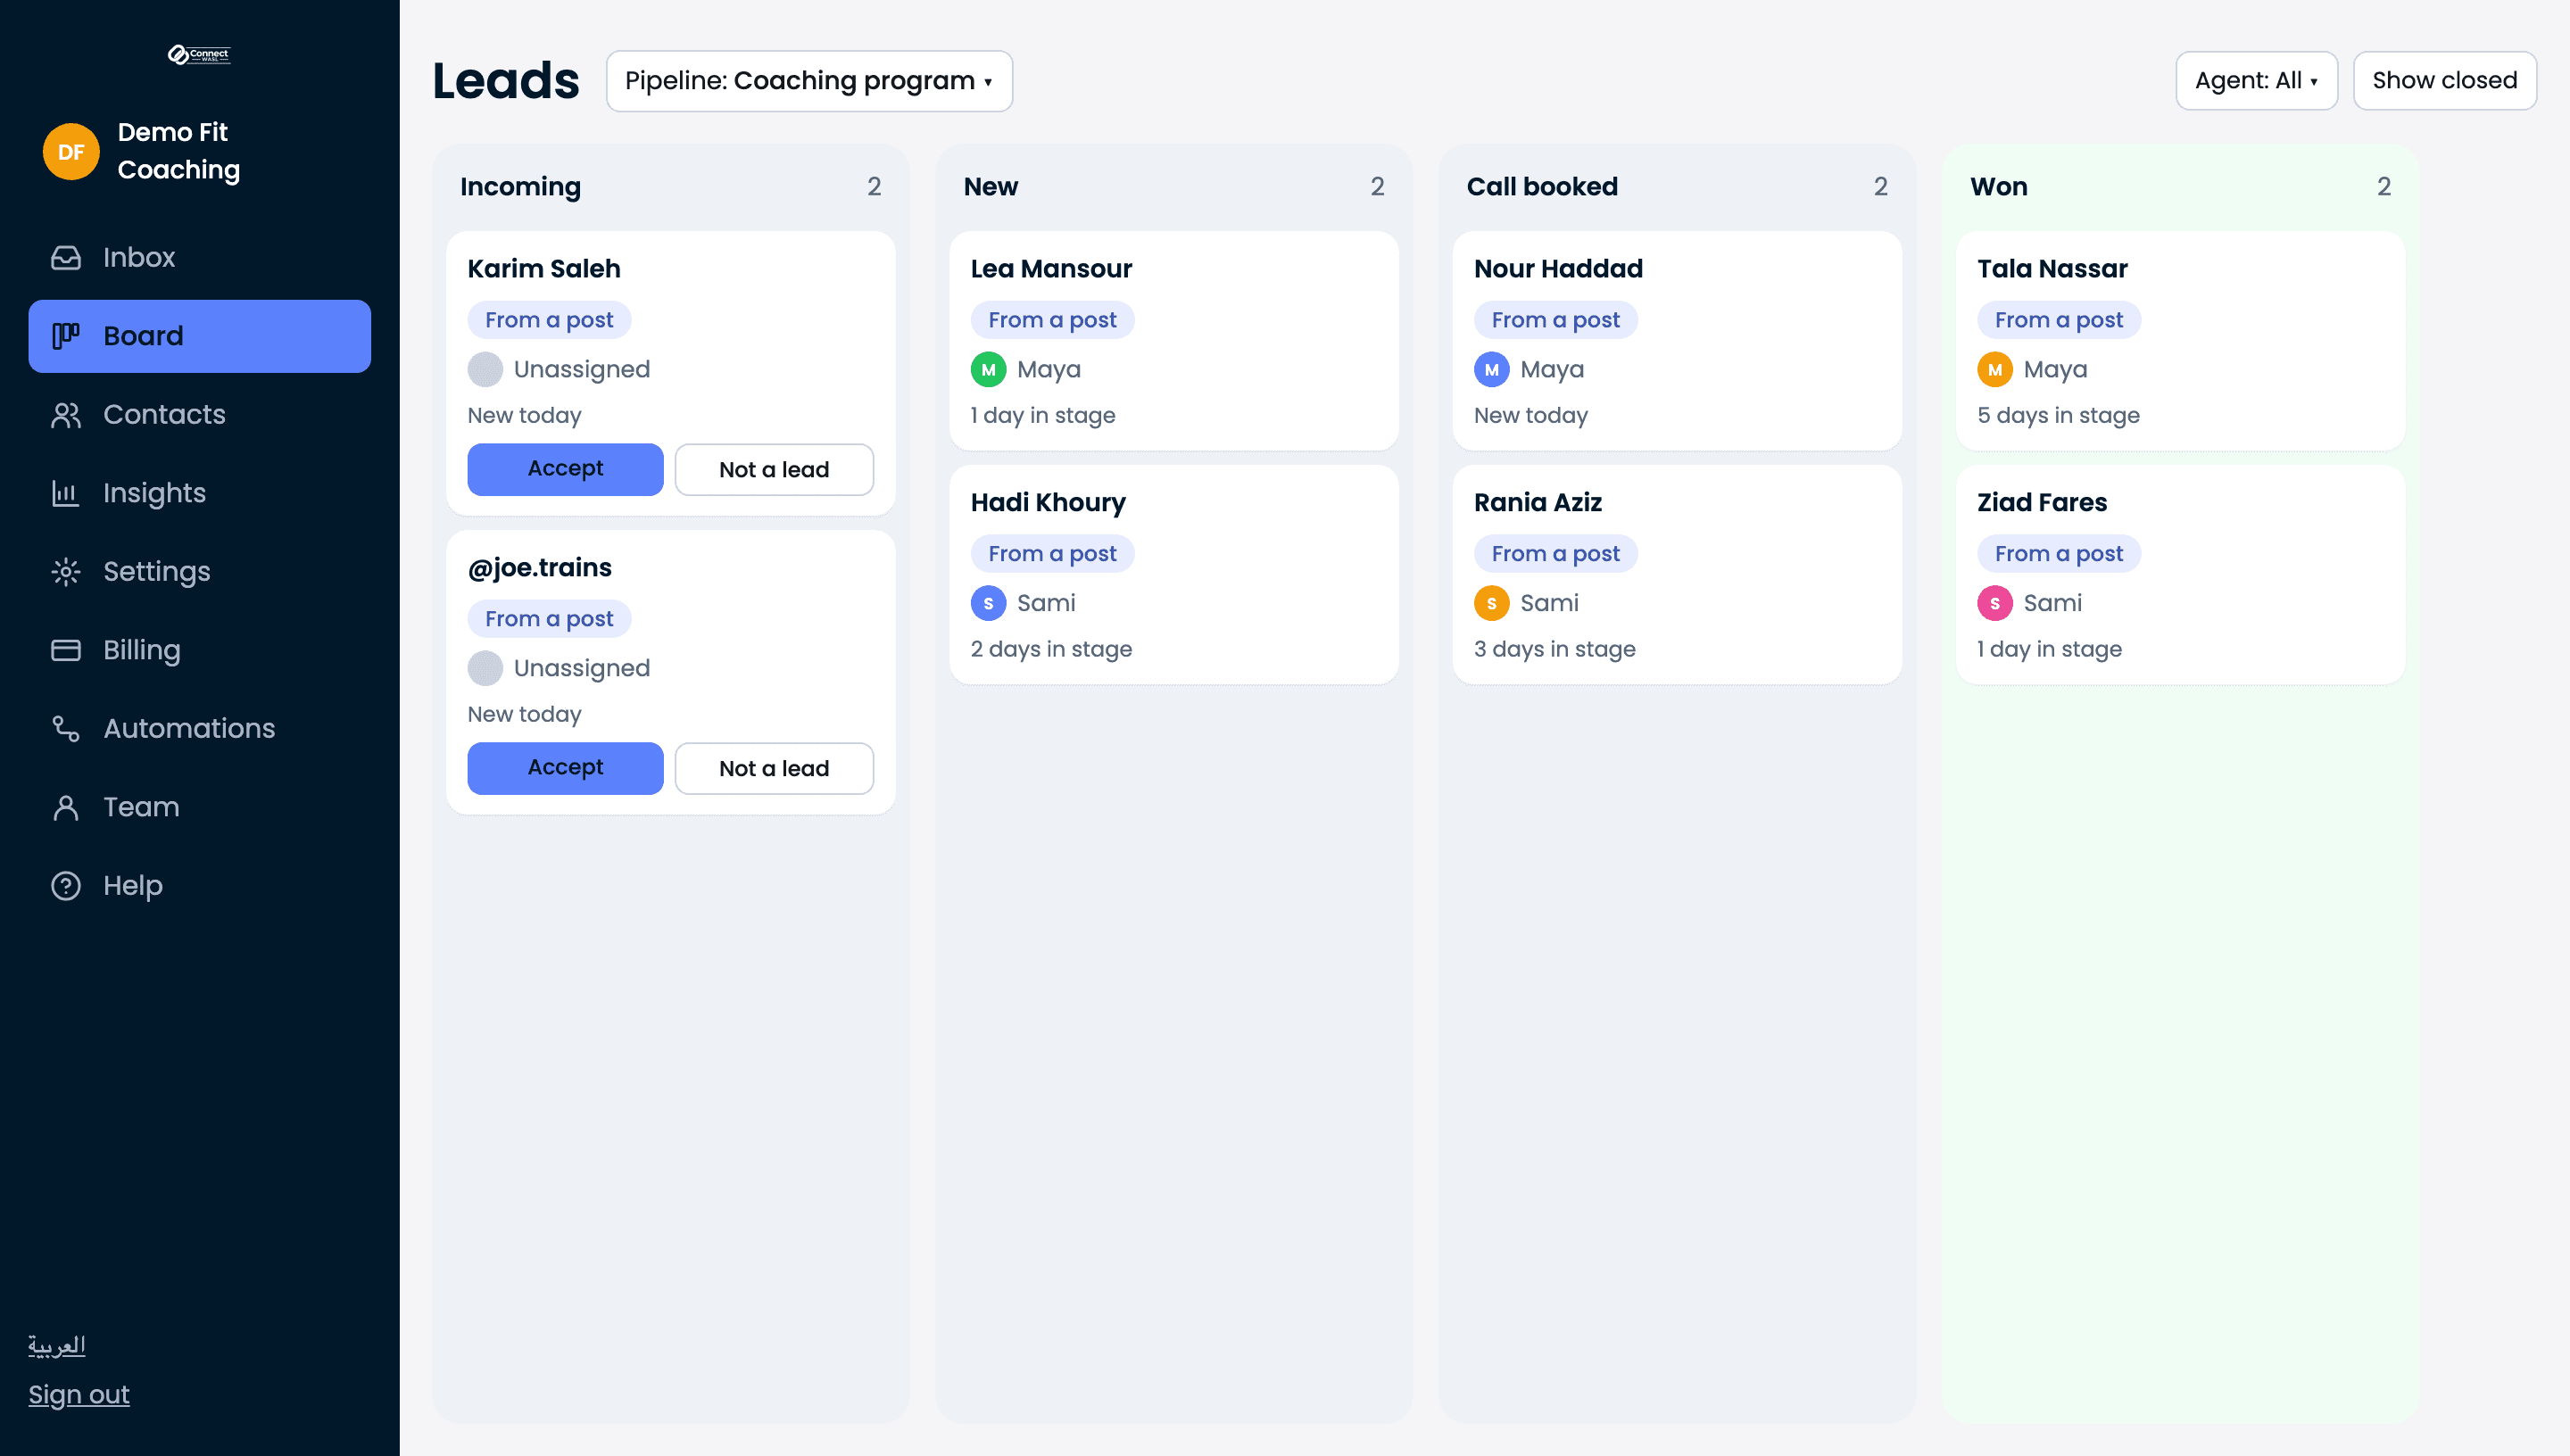This screenshot has width=2570, height=1456.
Task: Open the Pipeline: Coaching program dropdown
Action: pos(809,81)
